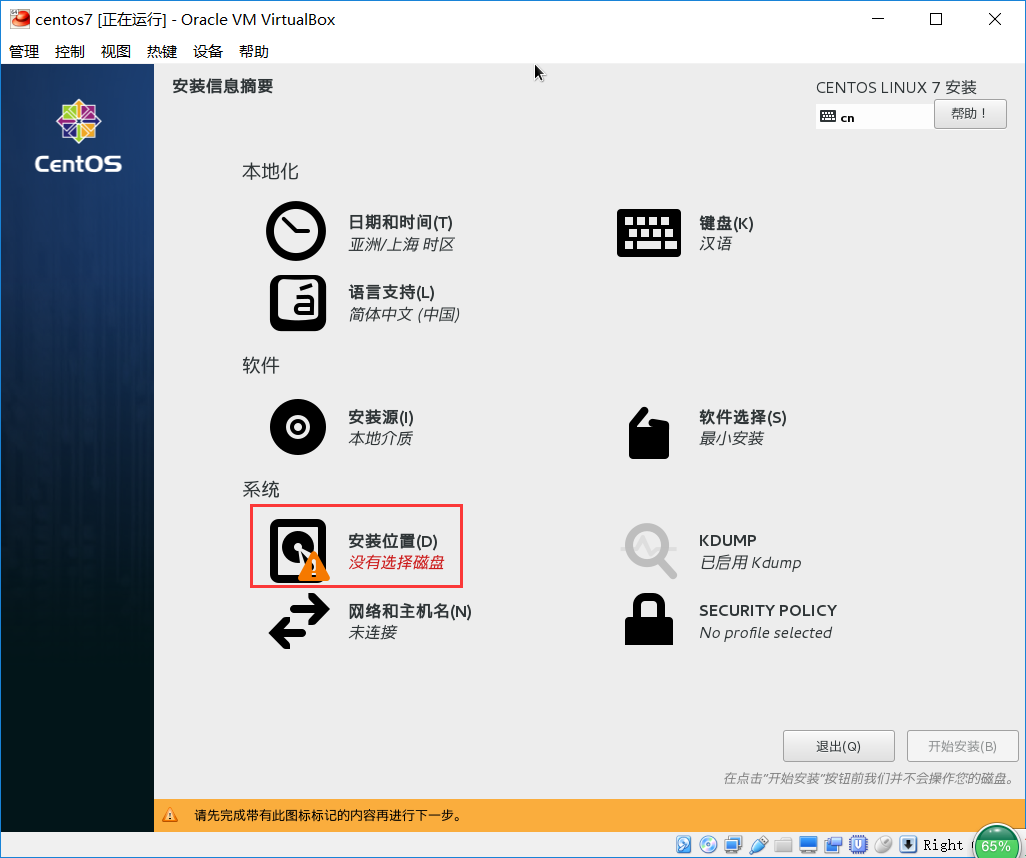Open the 设备 menu
The height and width of the screenshot is (858, 1026).
(208, 52)
